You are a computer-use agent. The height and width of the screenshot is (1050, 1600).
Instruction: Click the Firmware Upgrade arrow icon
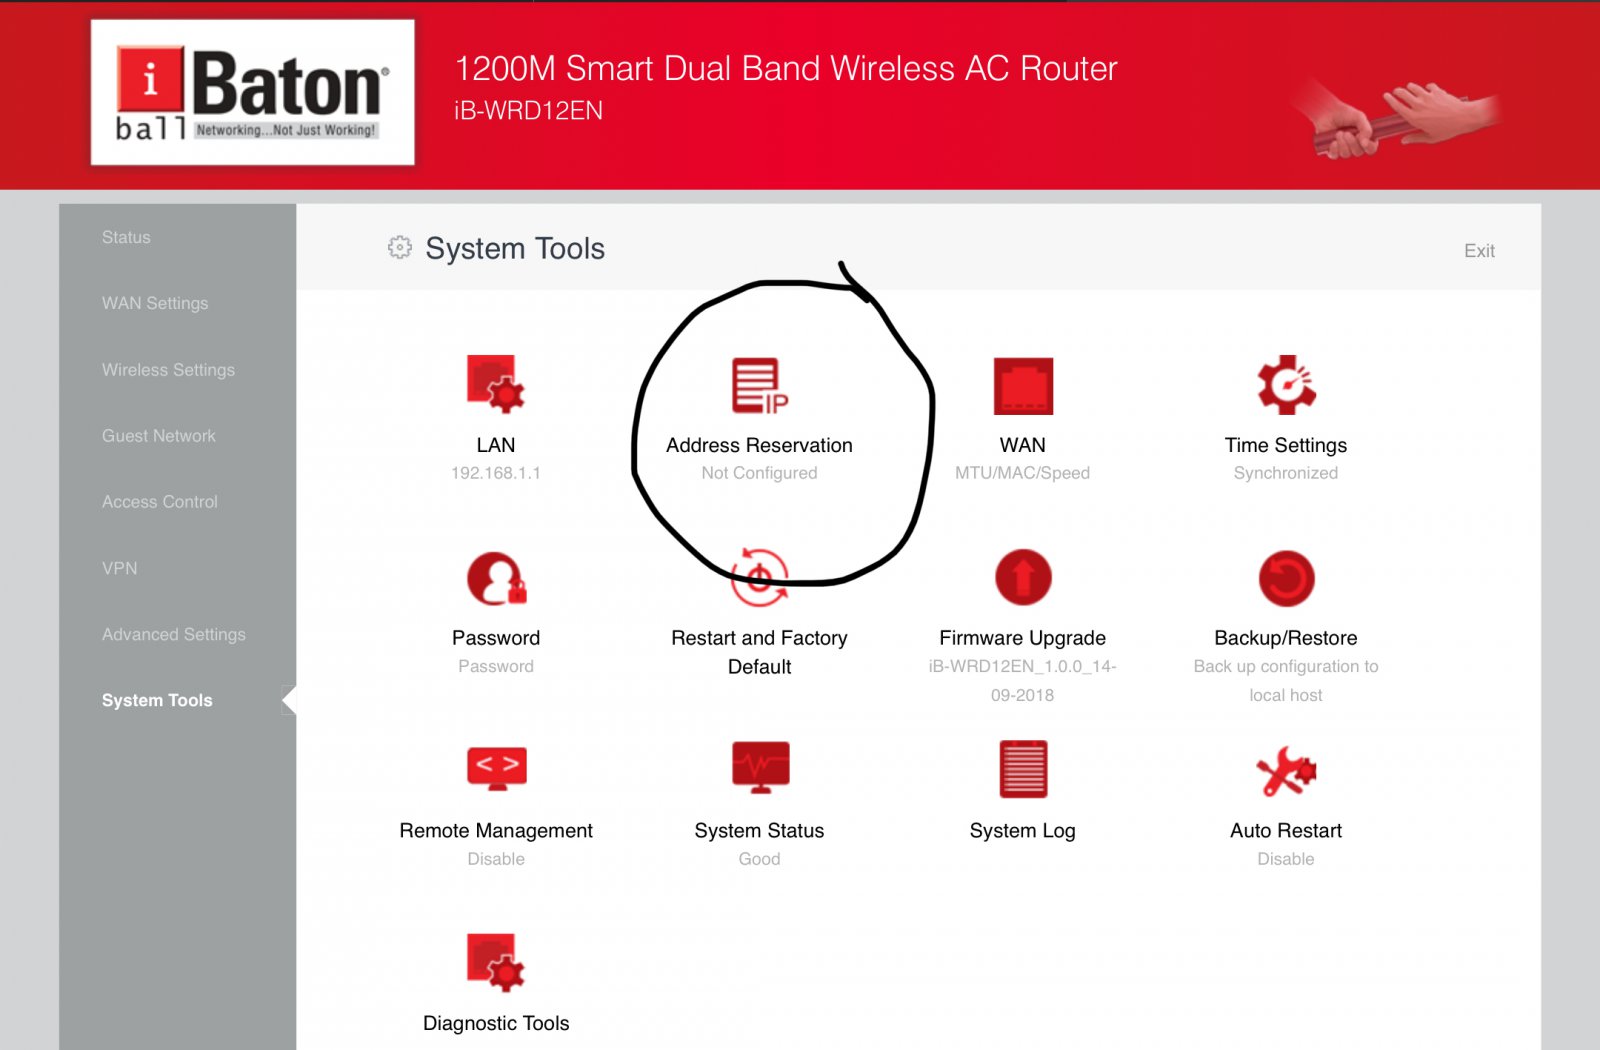pyautogui.click(x=1022, y=578)
